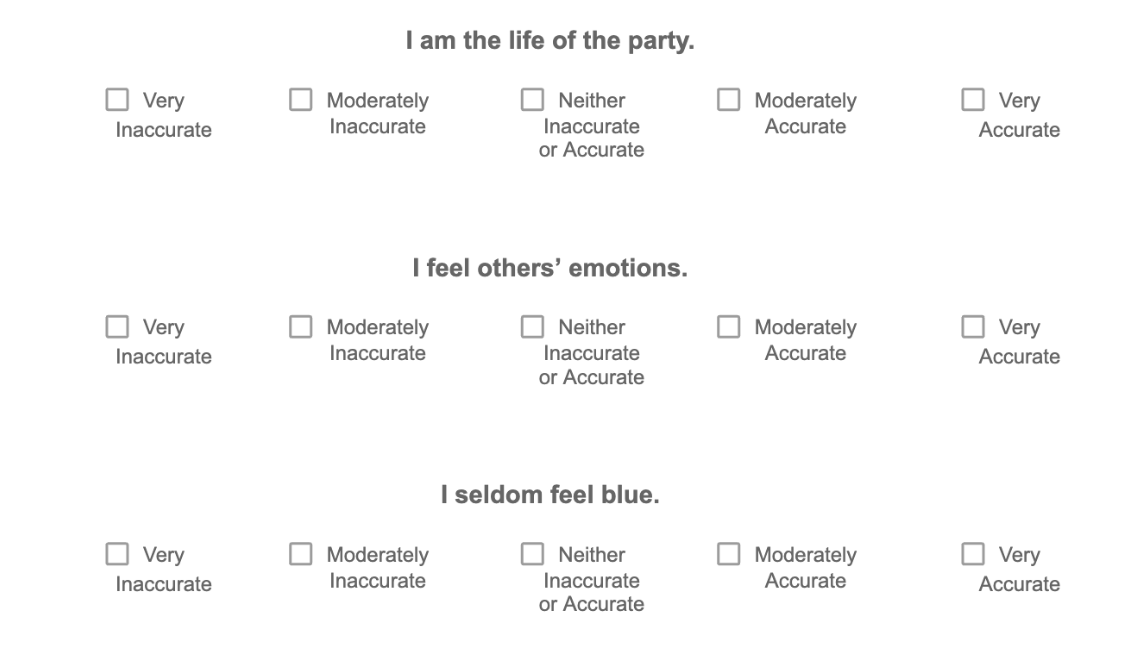Check 'Moderately Inaccurate' for life of the party
This screenshot has height=670, width=1144.
tap(301, 100)
